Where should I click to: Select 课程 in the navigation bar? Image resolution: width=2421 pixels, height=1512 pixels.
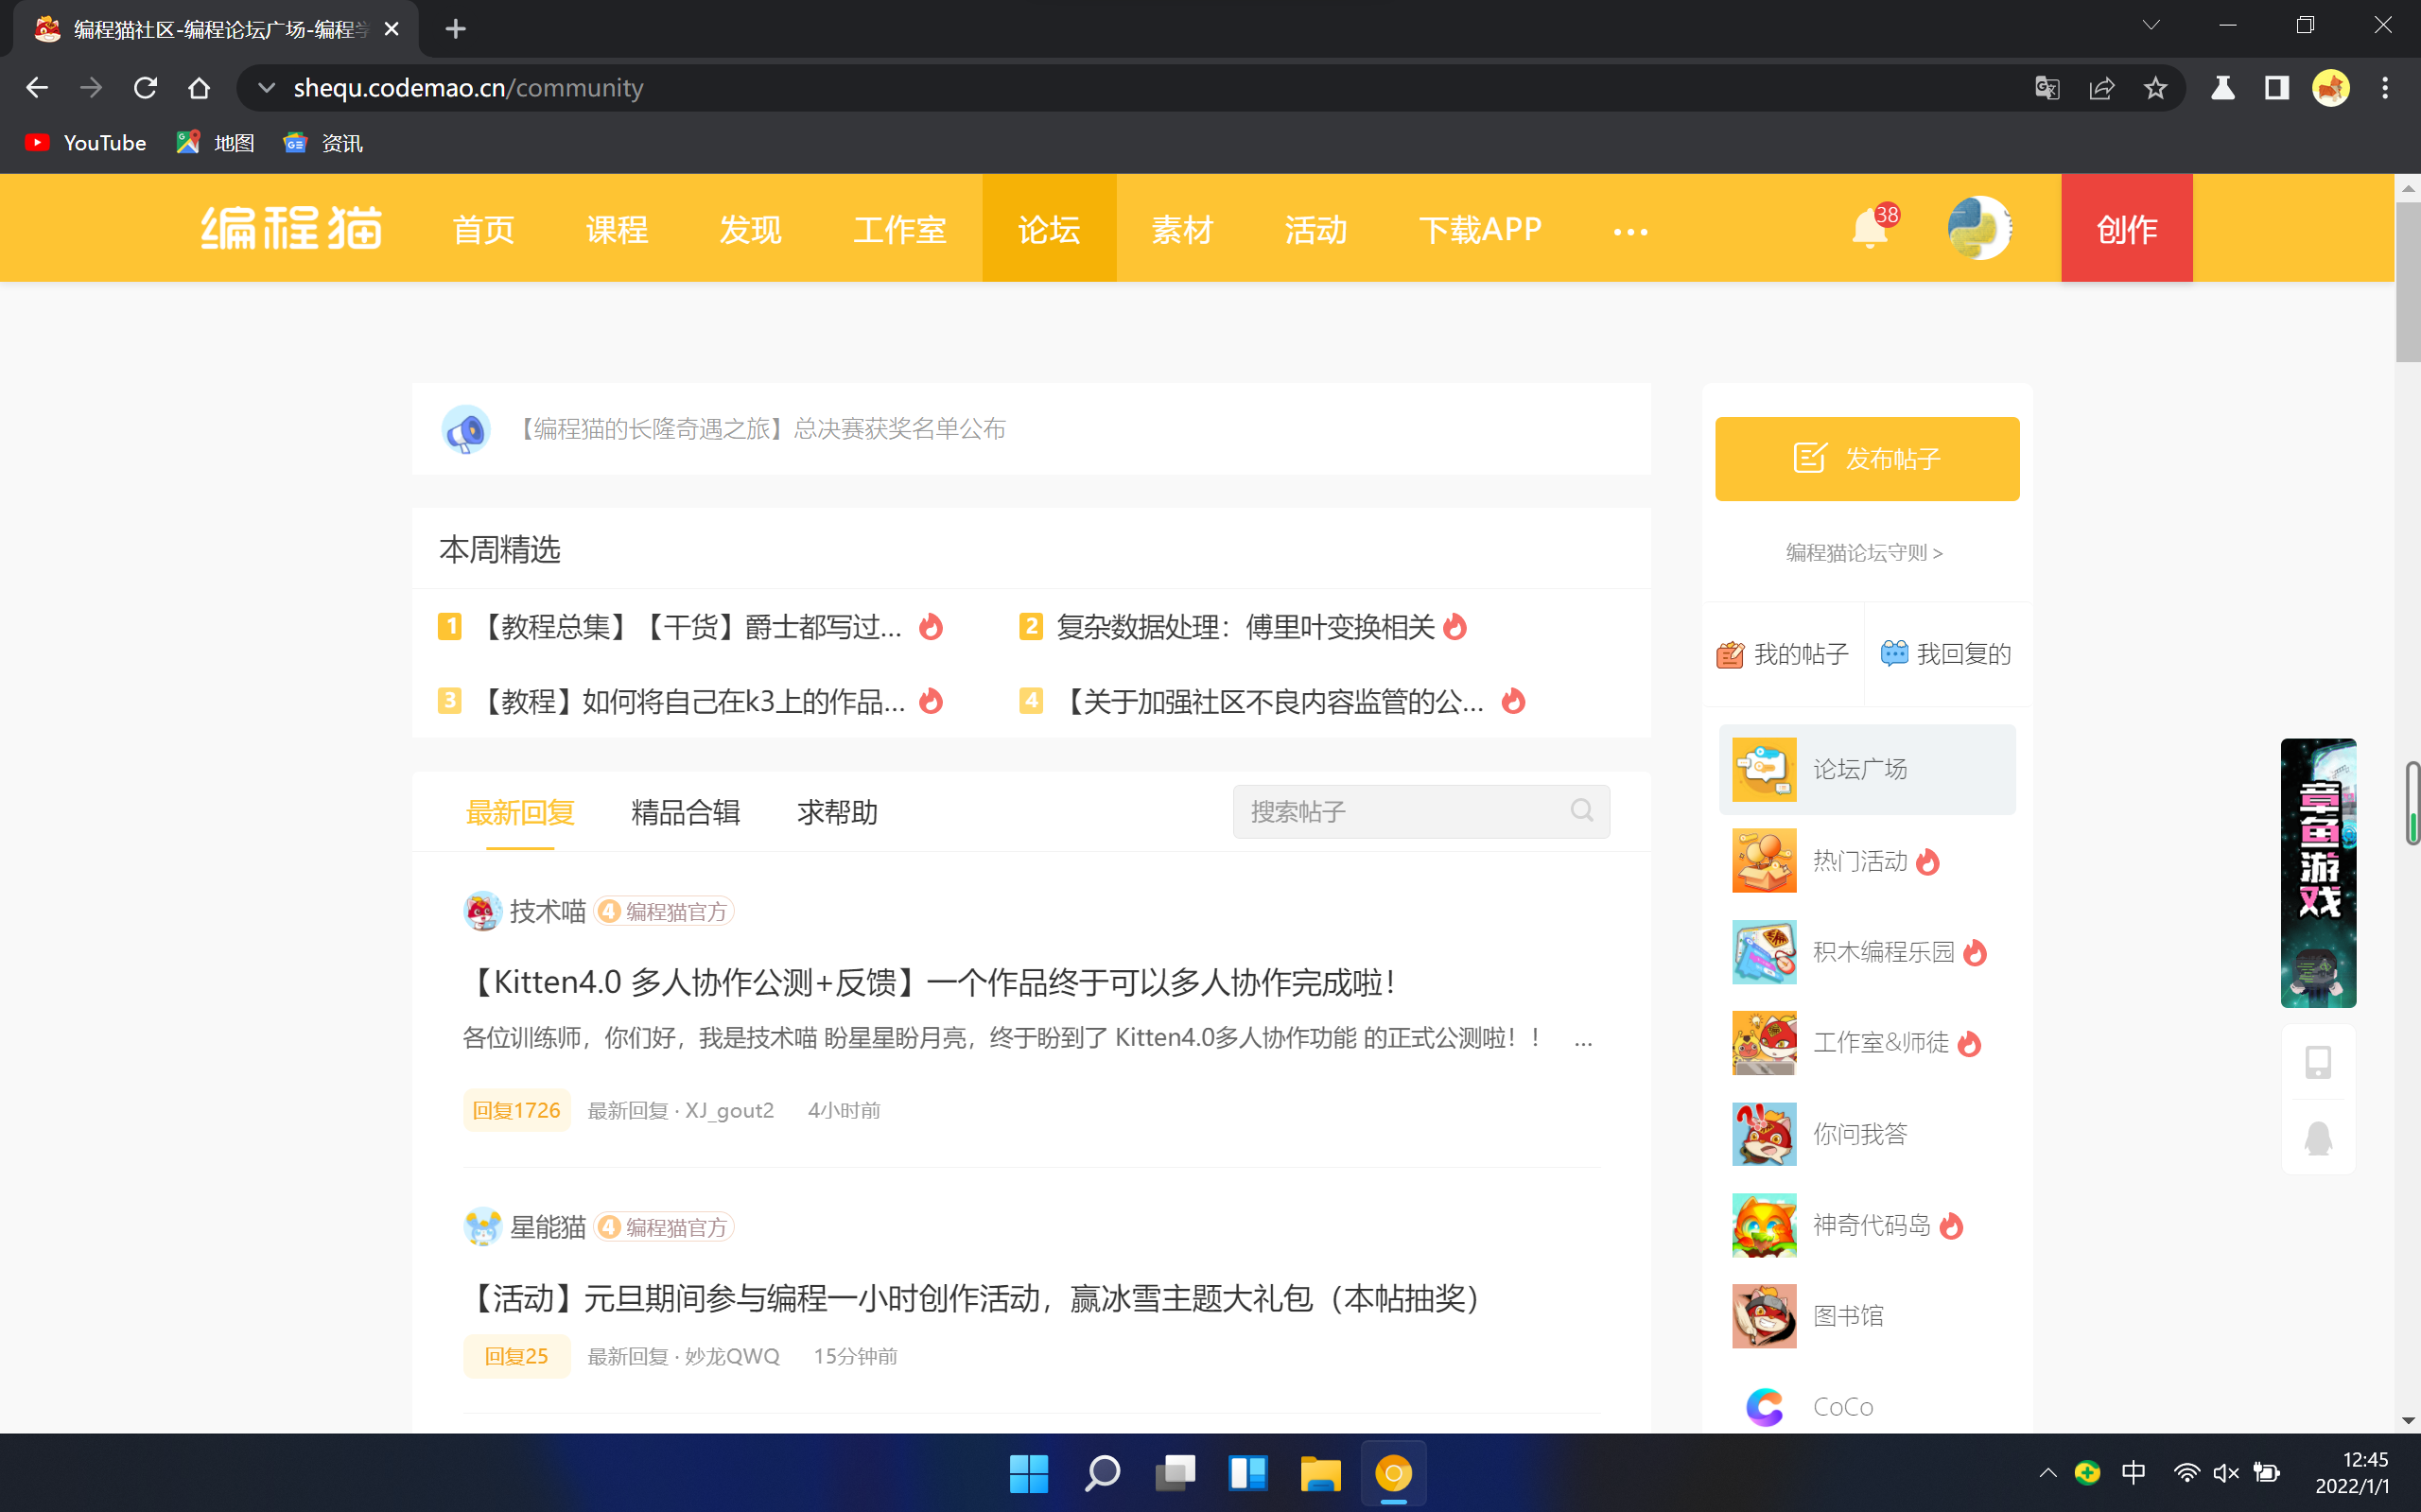[617, 229]
